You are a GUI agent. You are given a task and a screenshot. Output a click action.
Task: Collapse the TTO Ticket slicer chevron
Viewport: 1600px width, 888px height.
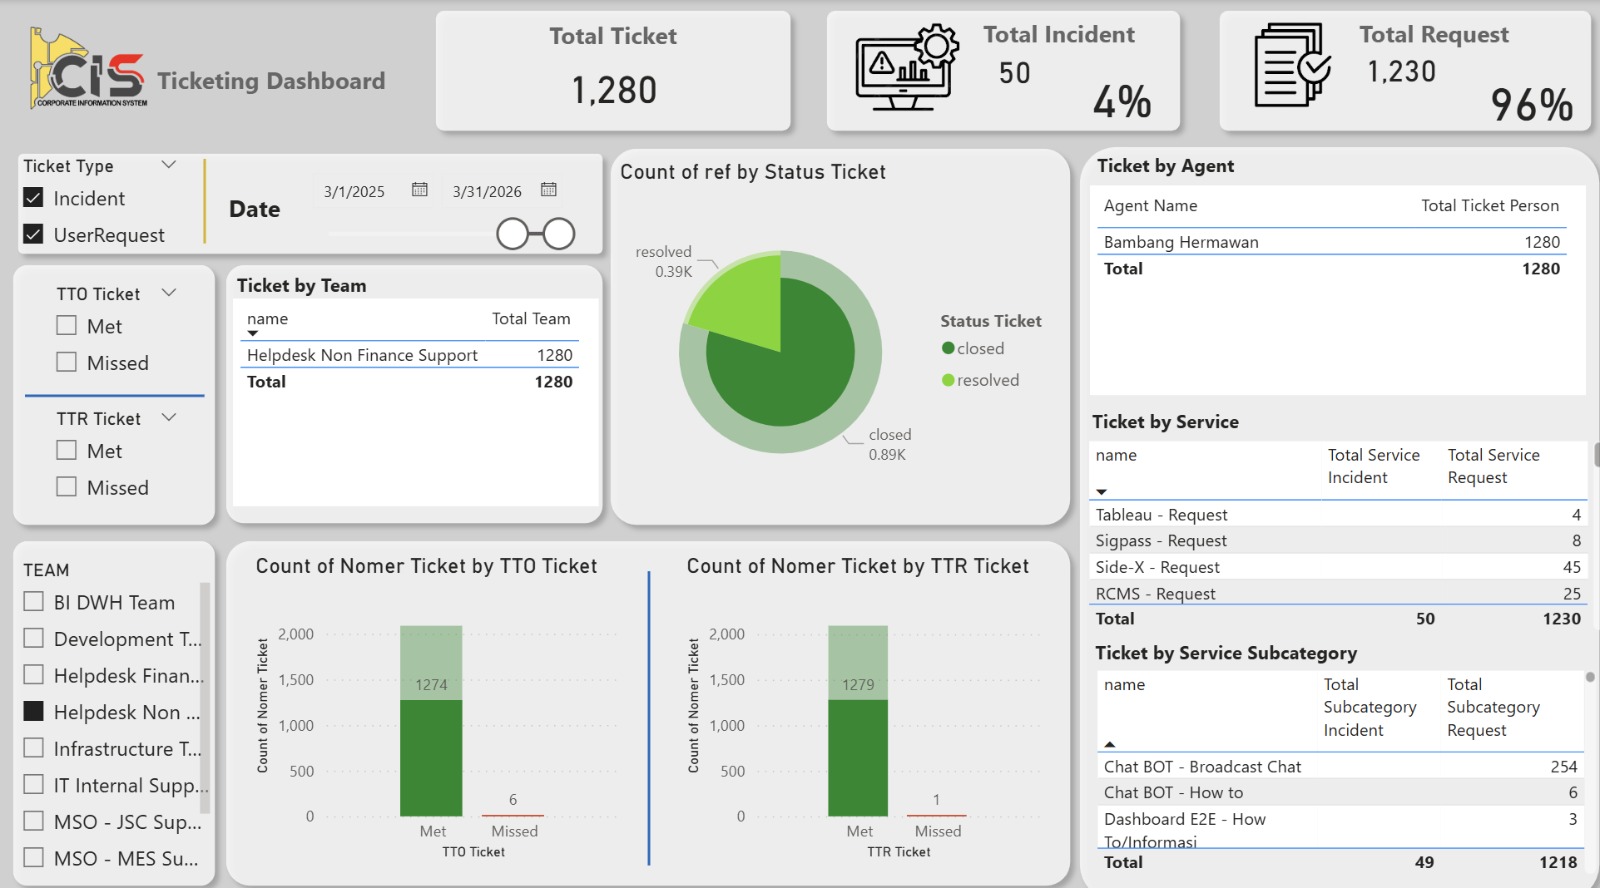(x=169, y=293)
